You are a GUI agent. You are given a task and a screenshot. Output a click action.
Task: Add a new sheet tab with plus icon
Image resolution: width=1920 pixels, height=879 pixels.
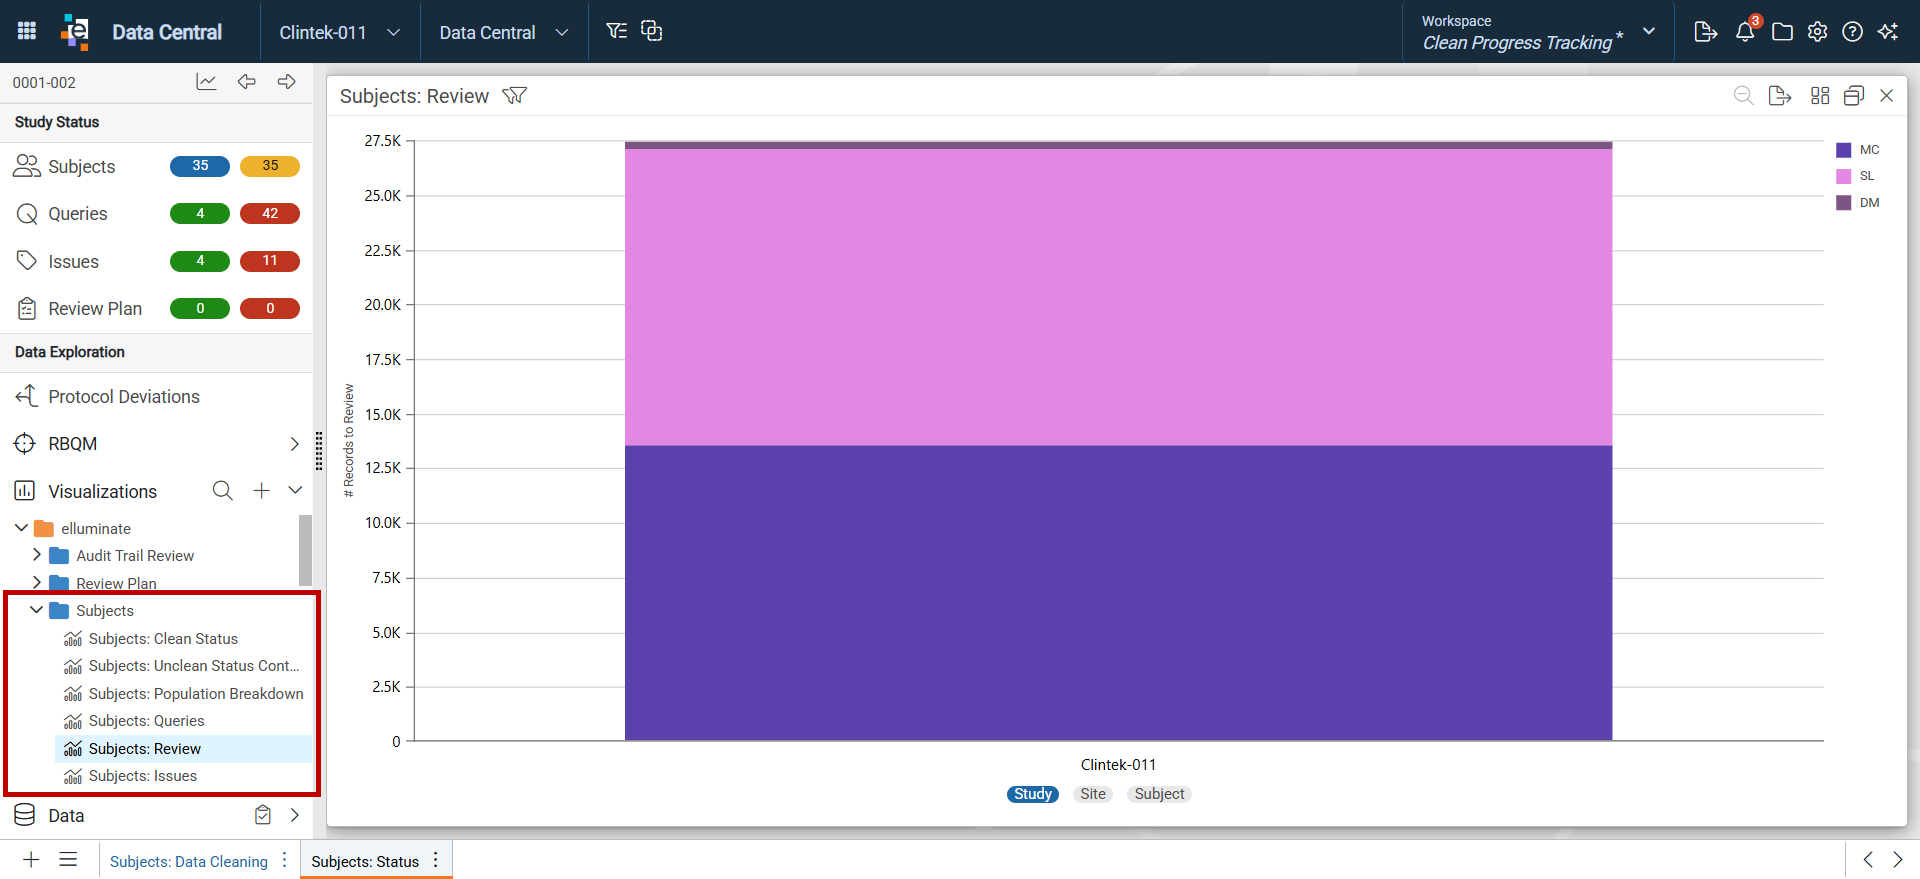tap(31, 860)
